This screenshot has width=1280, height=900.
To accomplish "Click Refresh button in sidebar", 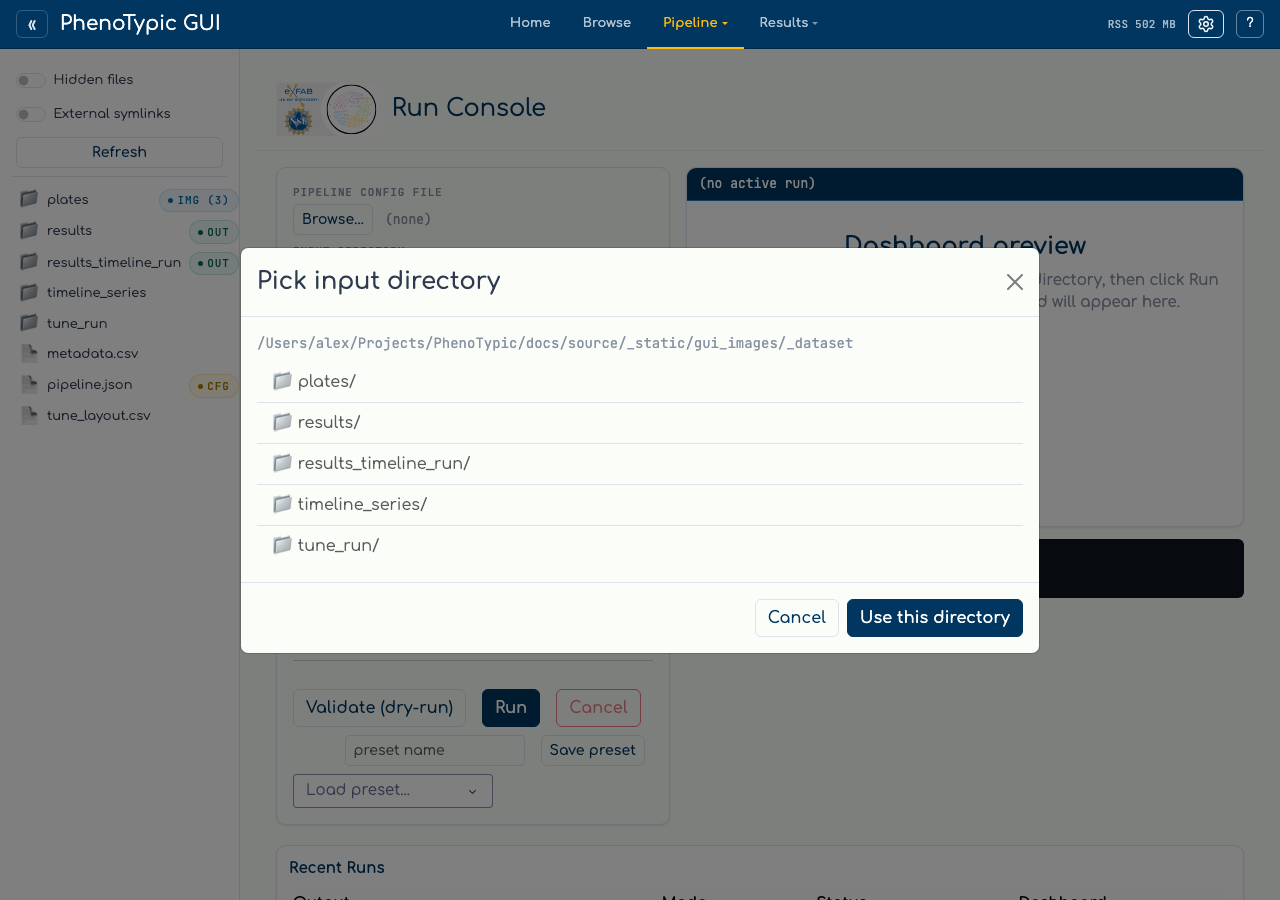I will tap(119, 152).
